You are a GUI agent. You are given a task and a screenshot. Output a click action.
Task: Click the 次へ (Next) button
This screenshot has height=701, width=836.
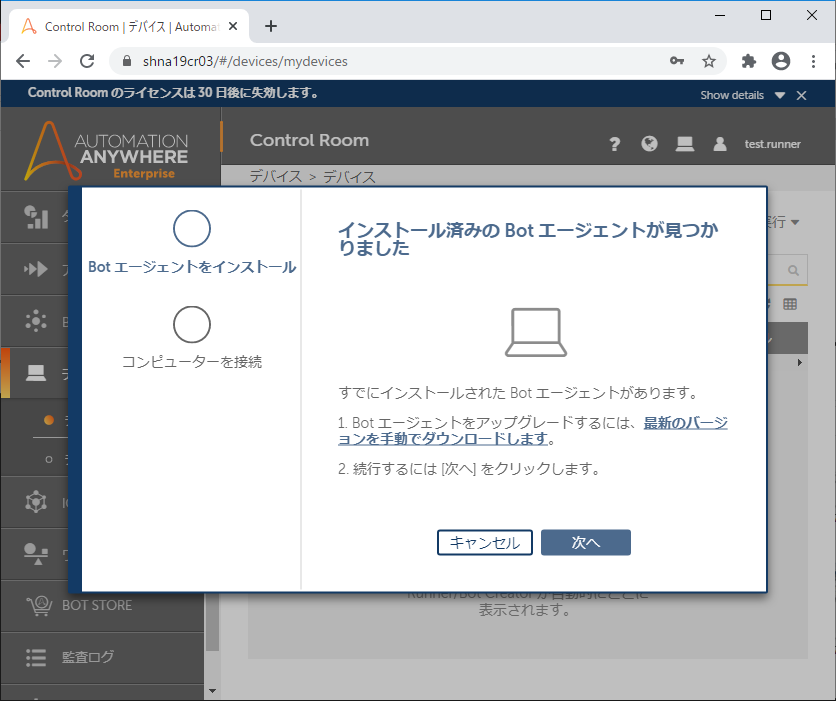click(585, 542)
